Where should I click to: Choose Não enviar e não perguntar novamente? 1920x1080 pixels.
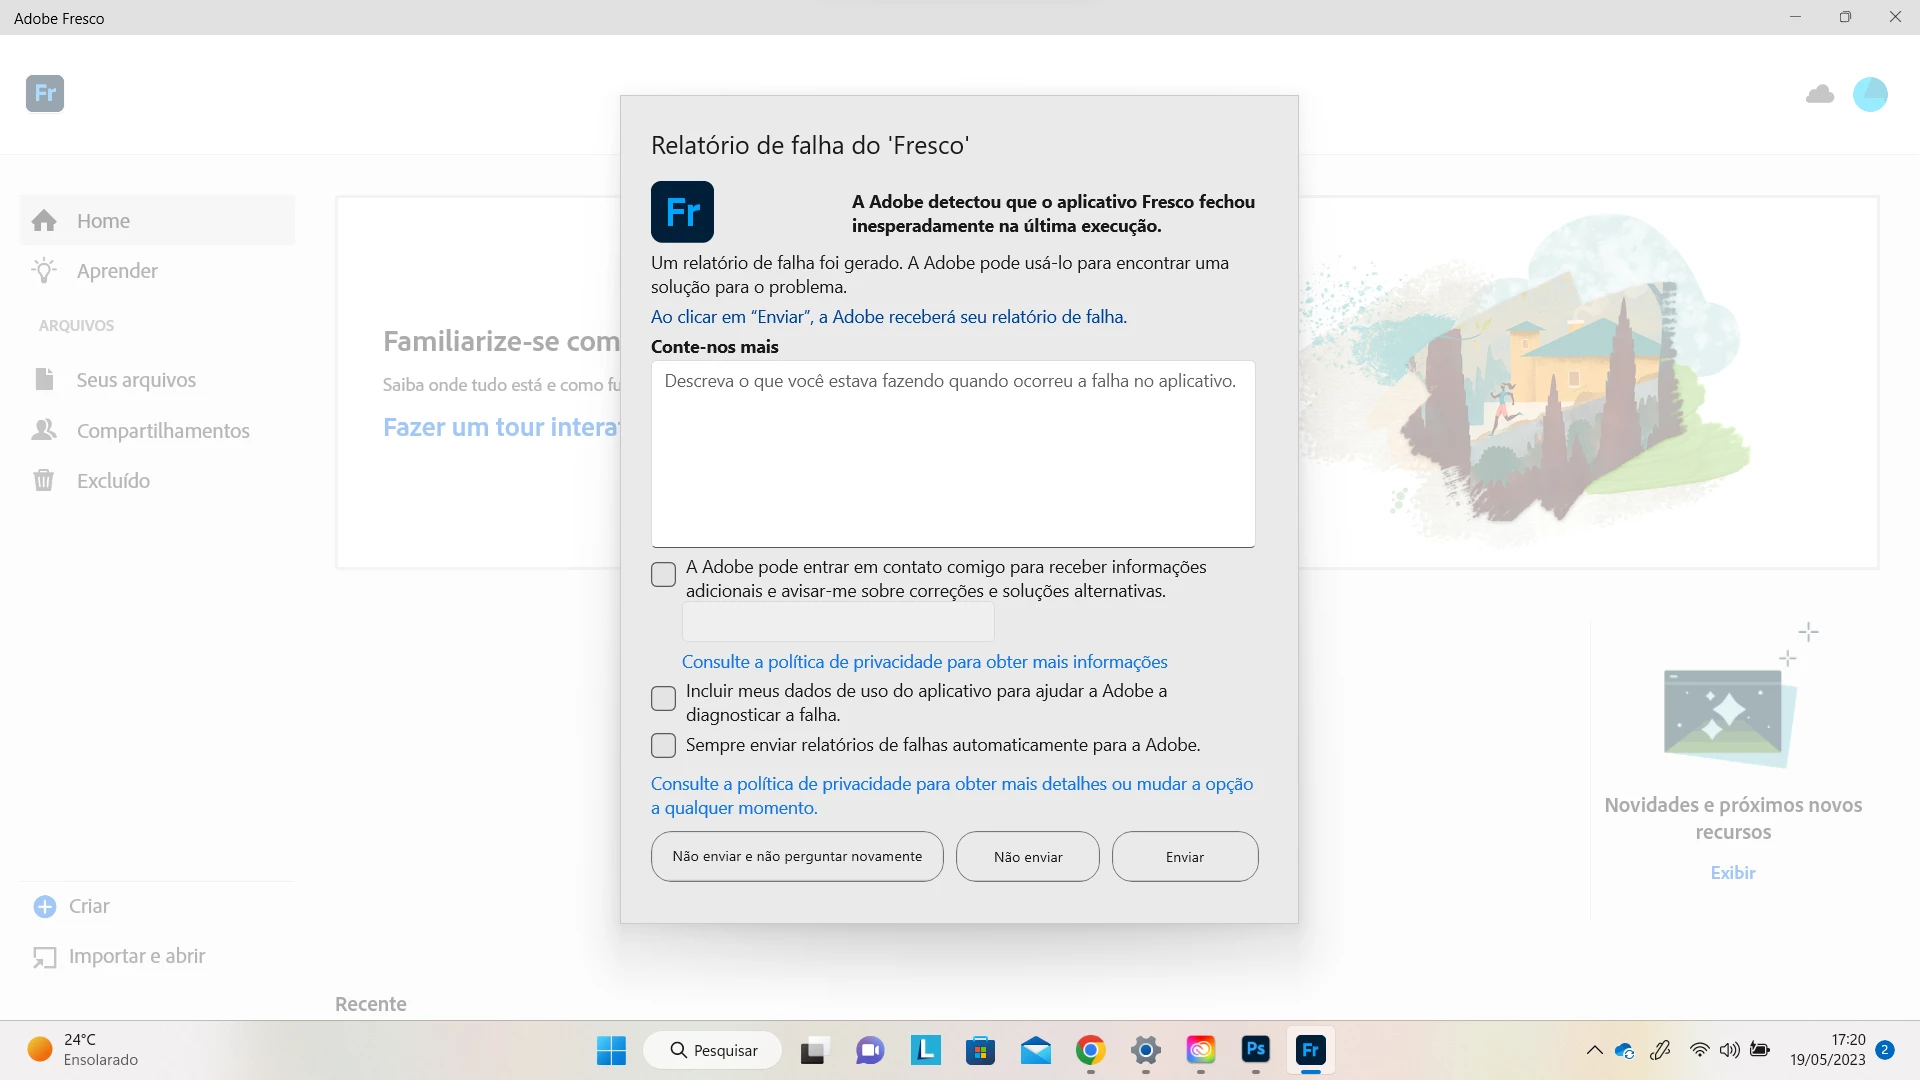[797, 857]
